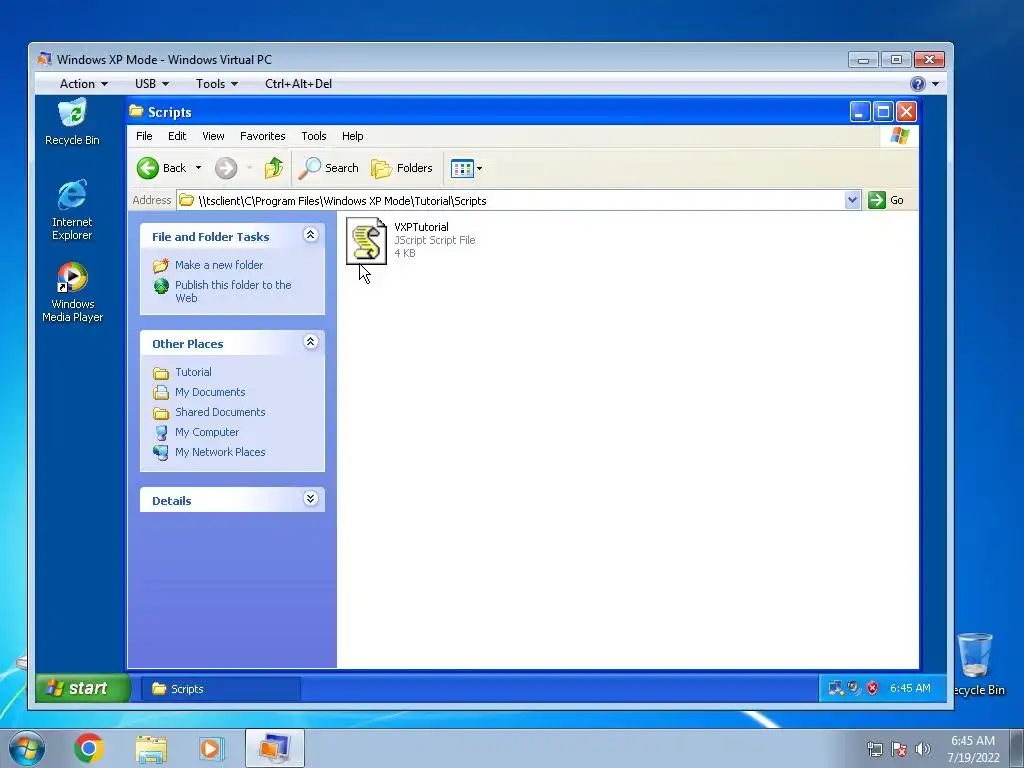Click the Windows flag logo in Scripts window
The image size is (1024, 768).
pos(900,136)
